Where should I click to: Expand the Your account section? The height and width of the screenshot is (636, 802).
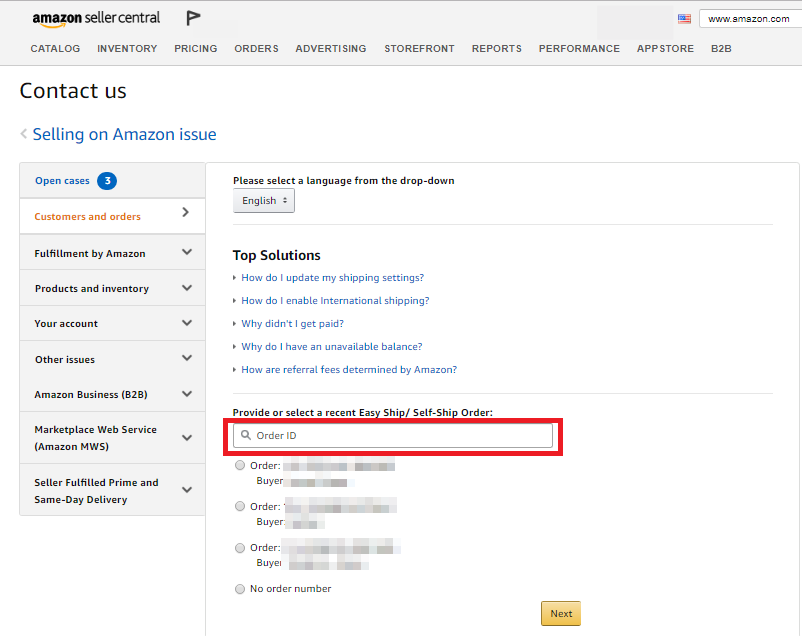click(x=113, y=323)
